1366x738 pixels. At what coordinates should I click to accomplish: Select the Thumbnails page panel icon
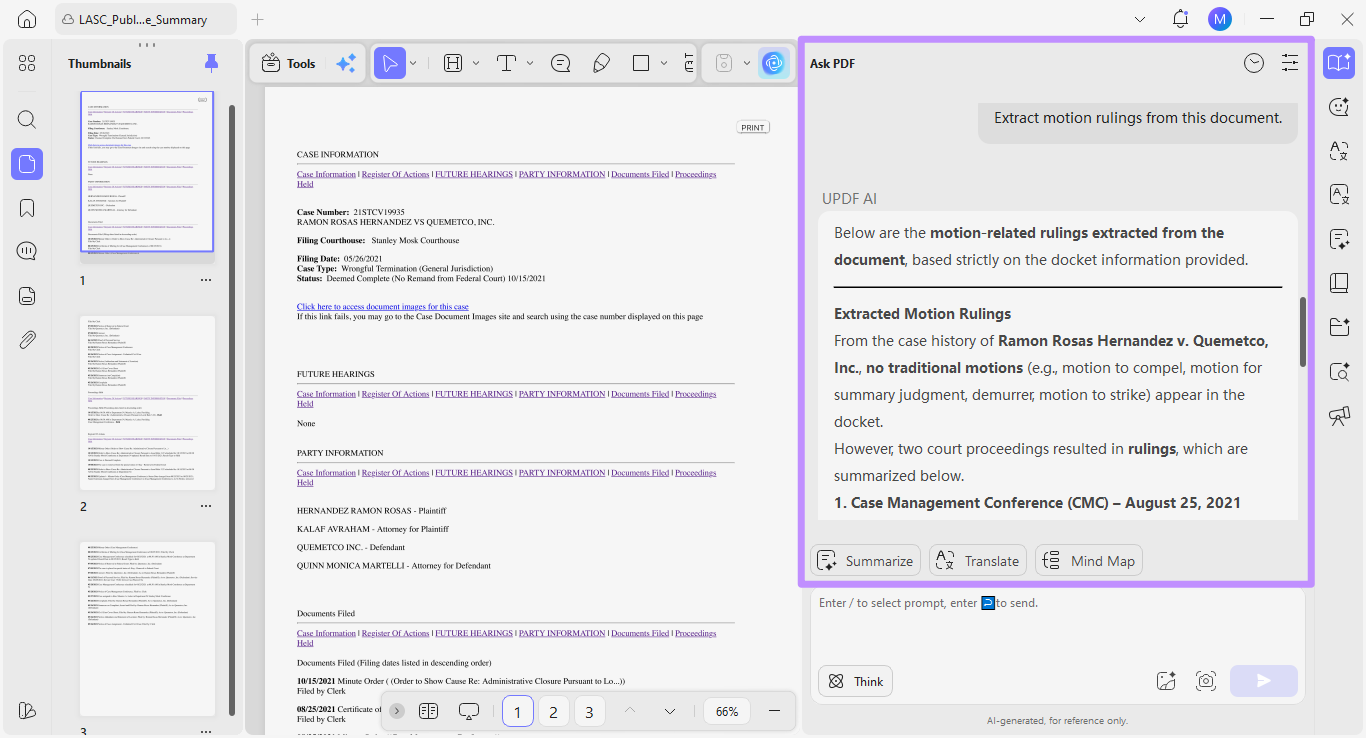click(27, 164)
